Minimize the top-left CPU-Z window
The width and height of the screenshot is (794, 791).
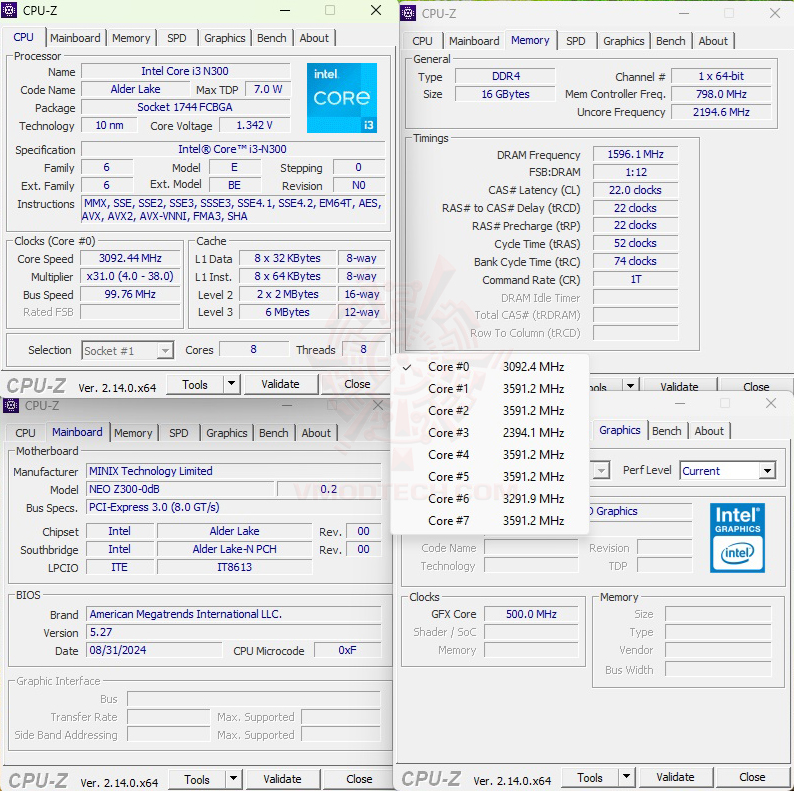click(x=285, y=10)
